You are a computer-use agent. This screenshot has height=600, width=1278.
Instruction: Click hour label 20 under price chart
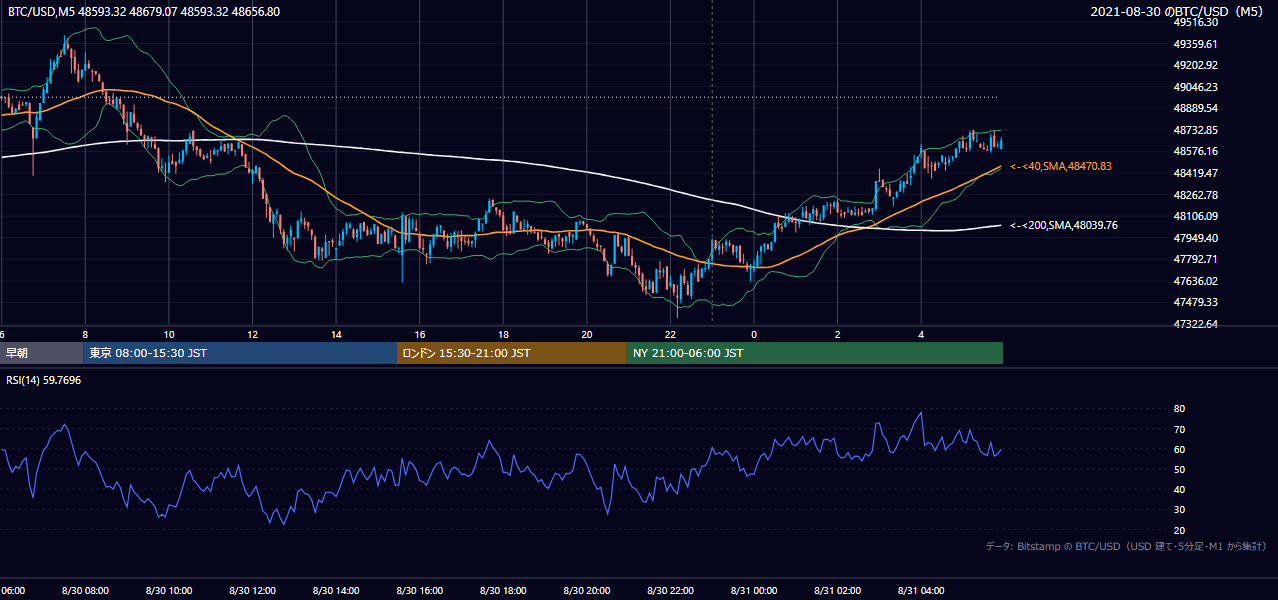[x=587, y=334]
